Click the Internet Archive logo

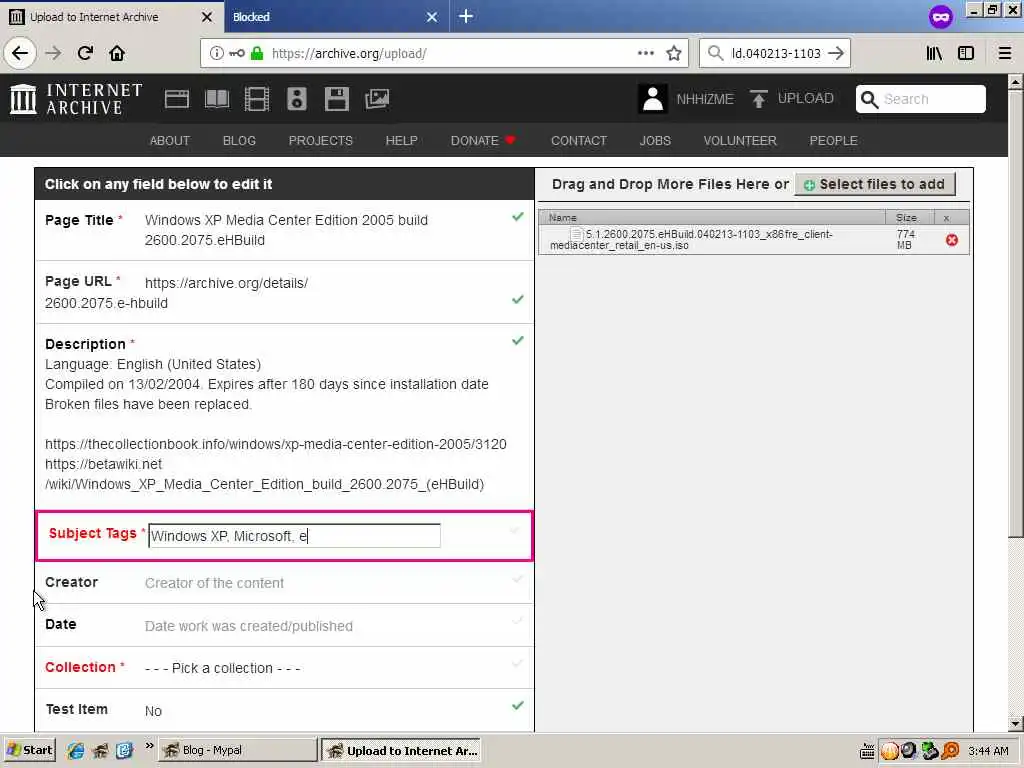click(76, 99)
